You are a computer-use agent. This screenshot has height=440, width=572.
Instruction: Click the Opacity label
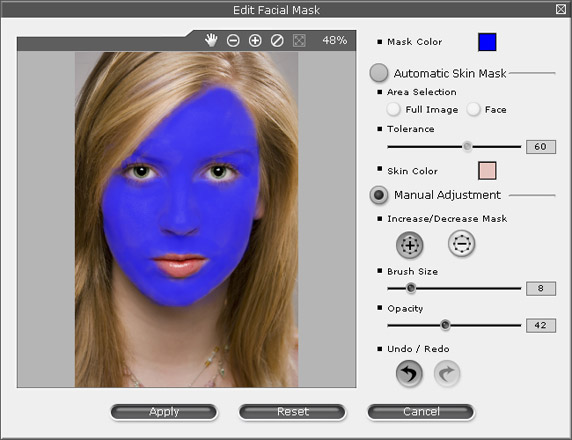(405, 309)
